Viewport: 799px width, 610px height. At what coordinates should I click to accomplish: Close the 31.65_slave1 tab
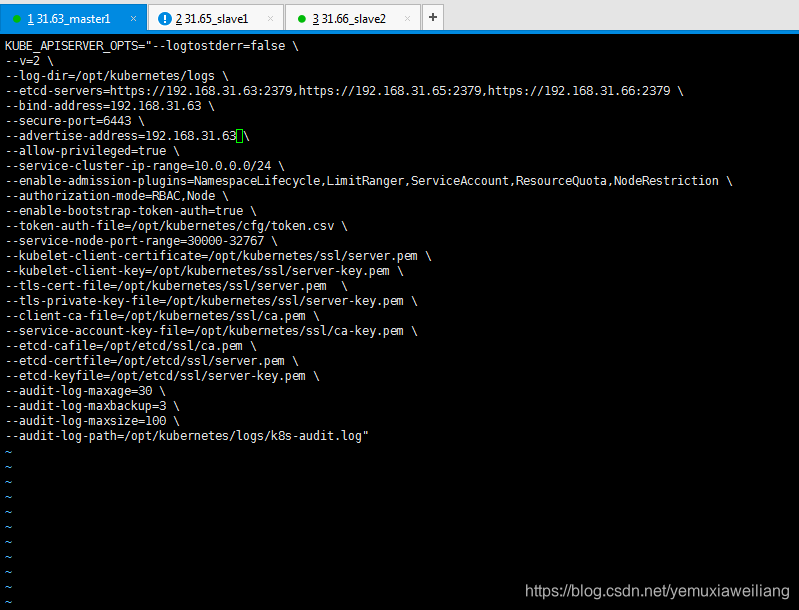click(x=271, y=19)
